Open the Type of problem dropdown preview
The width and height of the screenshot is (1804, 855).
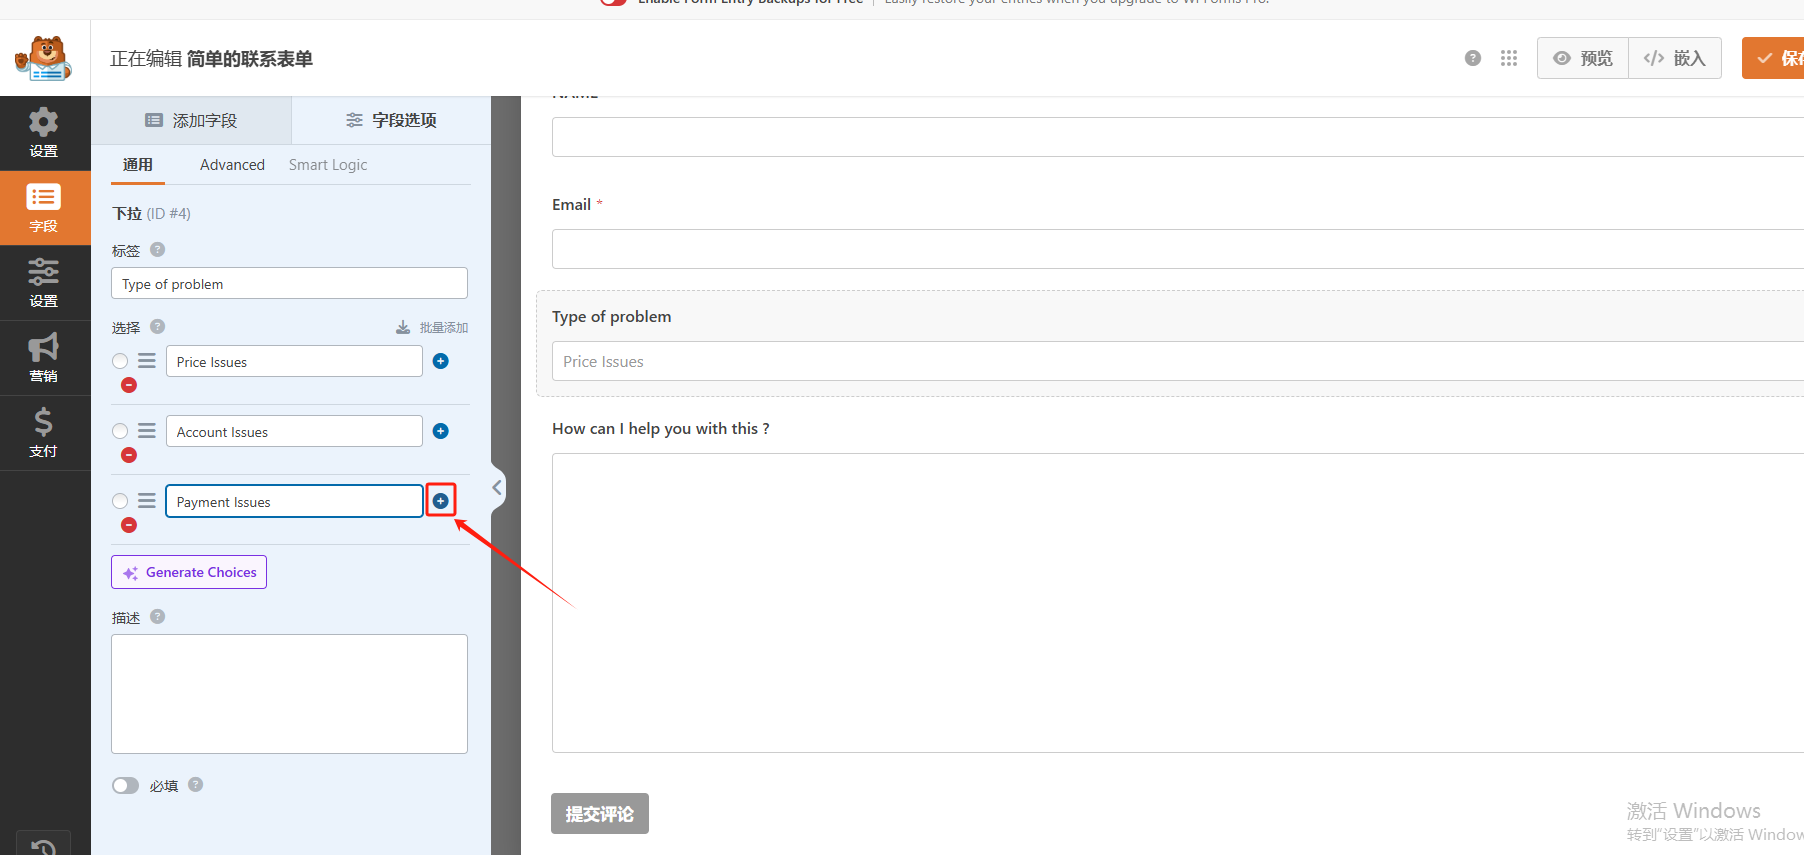[x=1170, y=361]
